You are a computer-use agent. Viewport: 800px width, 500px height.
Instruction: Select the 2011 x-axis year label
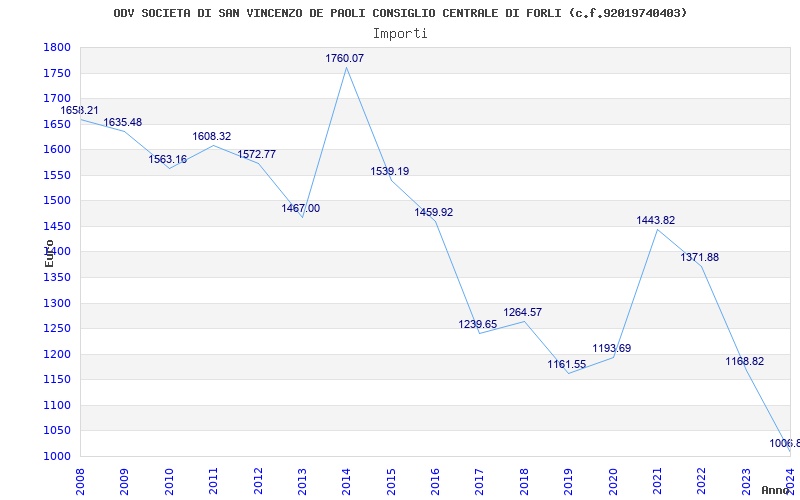click(x=214, y=481)
